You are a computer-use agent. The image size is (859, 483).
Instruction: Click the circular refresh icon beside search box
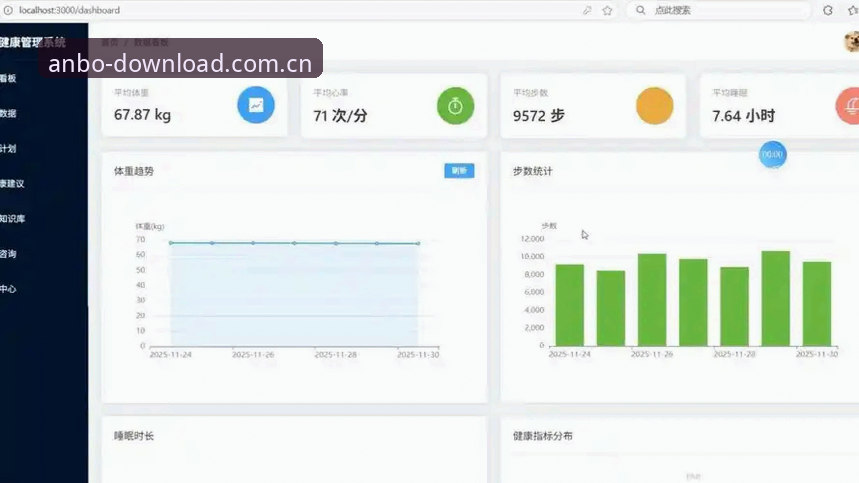click(828, 10)
